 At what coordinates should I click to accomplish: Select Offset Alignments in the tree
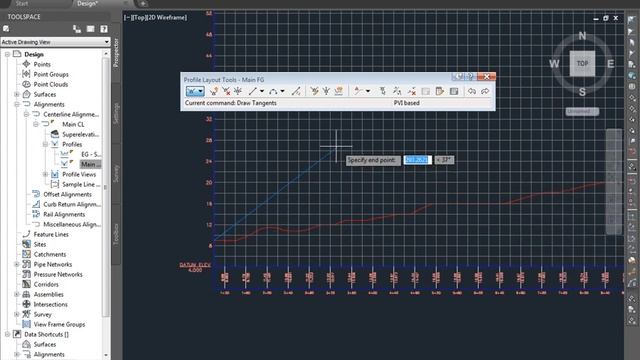[x=67, y=194]
